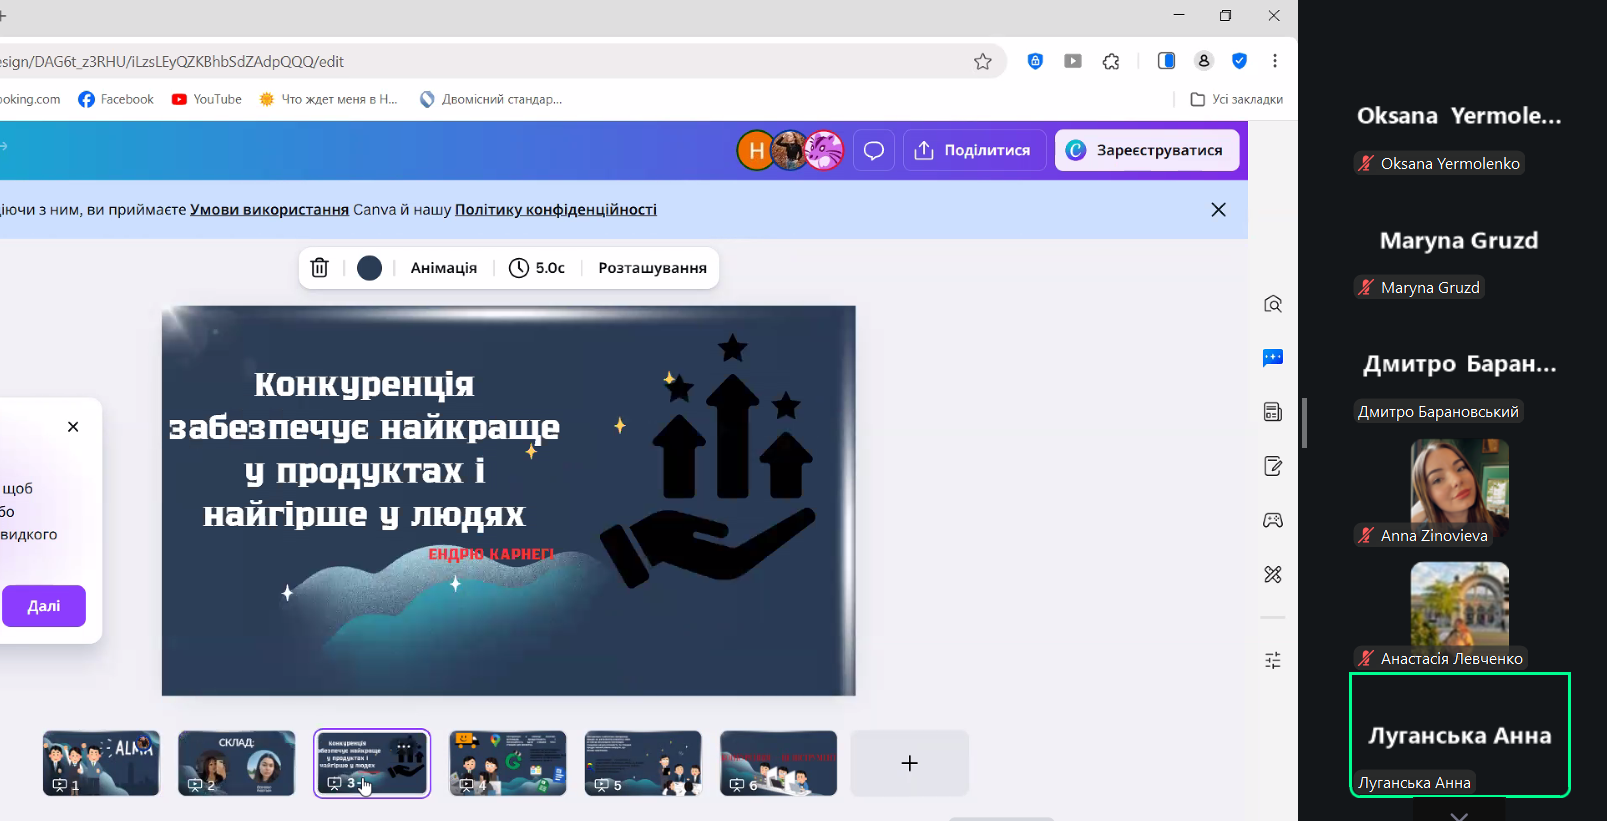Select slide 5 thumbnail
This screenshot has height=821, width=1607.
643,763
